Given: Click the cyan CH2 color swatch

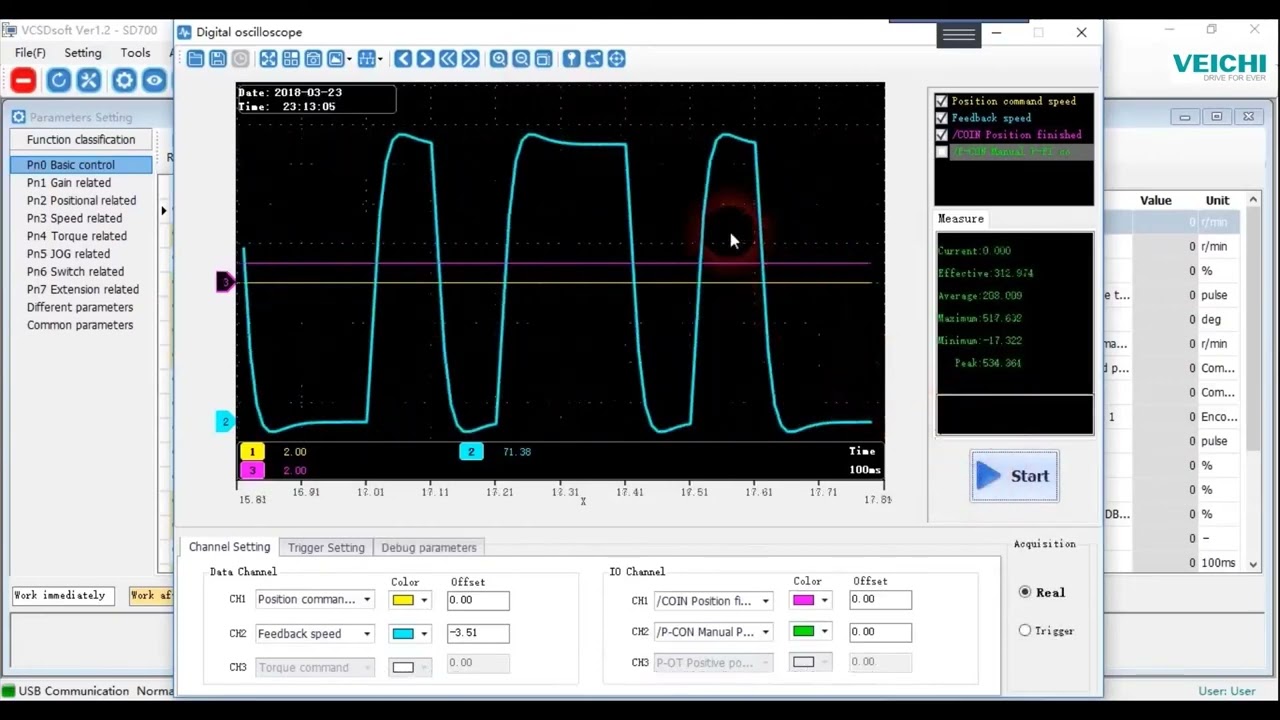Looking at the screenshot, I should [403, 634].
